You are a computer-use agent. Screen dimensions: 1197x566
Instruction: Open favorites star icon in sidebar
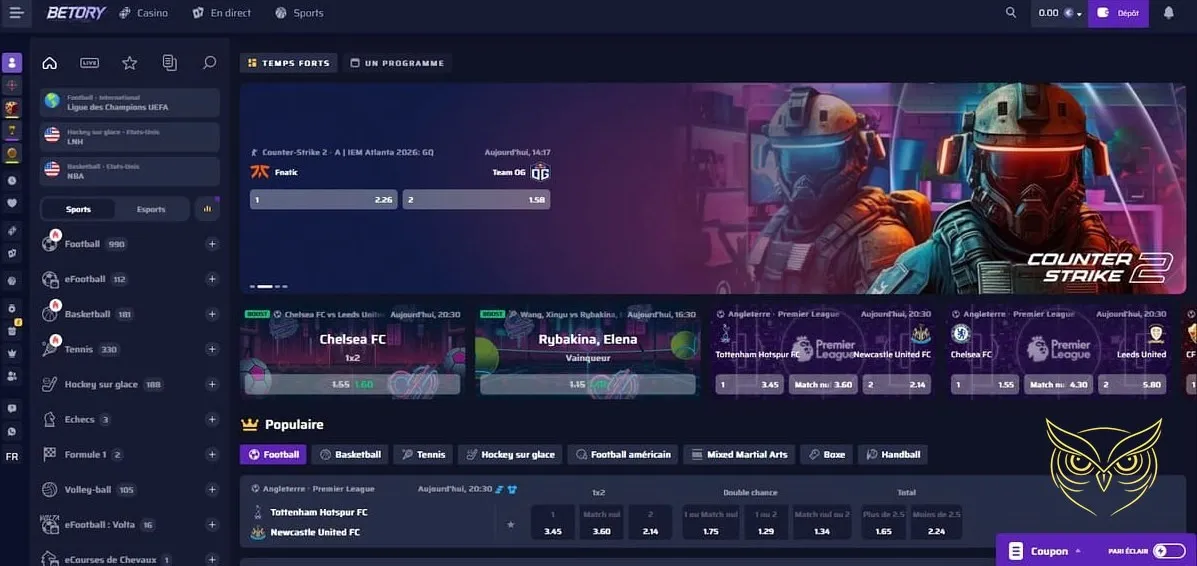[x=129, y=63]
